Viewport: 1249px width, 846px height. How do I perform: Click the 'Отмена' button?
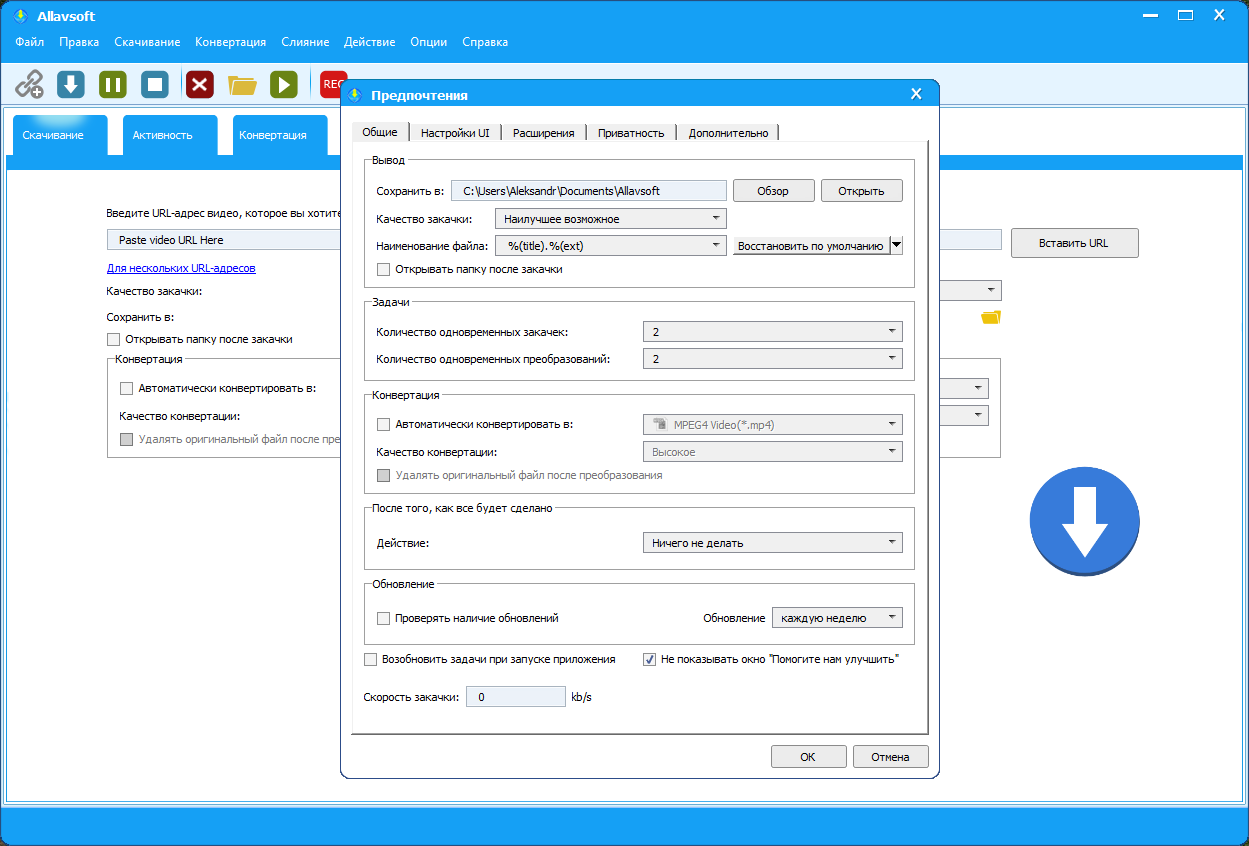click(x=890, y=757)
